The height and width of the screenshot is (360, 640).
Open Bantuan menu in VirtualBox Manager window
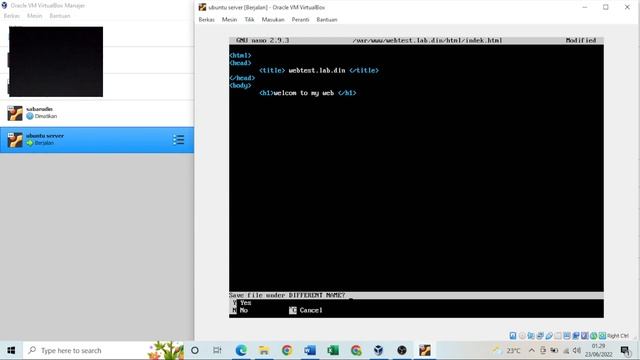click(x=60, y=16)
